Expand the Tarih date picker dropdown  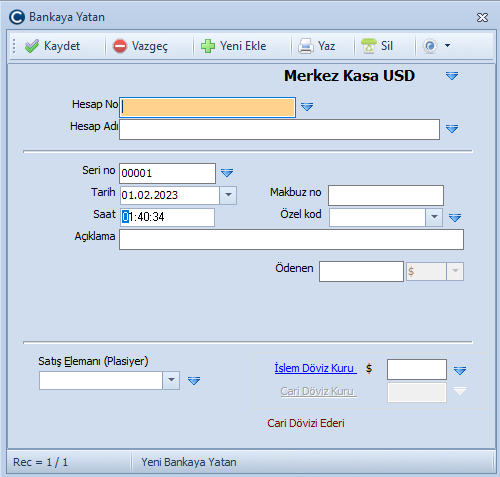pyautogui.click(x=228, y=195)
